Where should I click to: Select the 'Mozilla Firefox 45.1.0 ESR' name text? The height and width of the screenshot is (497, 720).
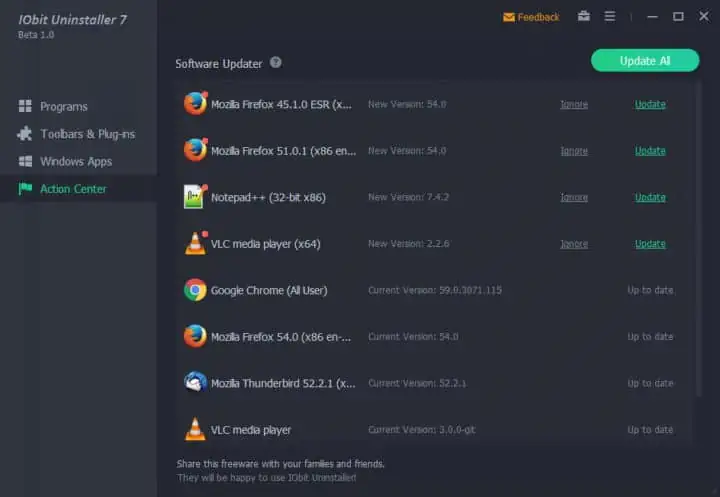coord(281,105)
